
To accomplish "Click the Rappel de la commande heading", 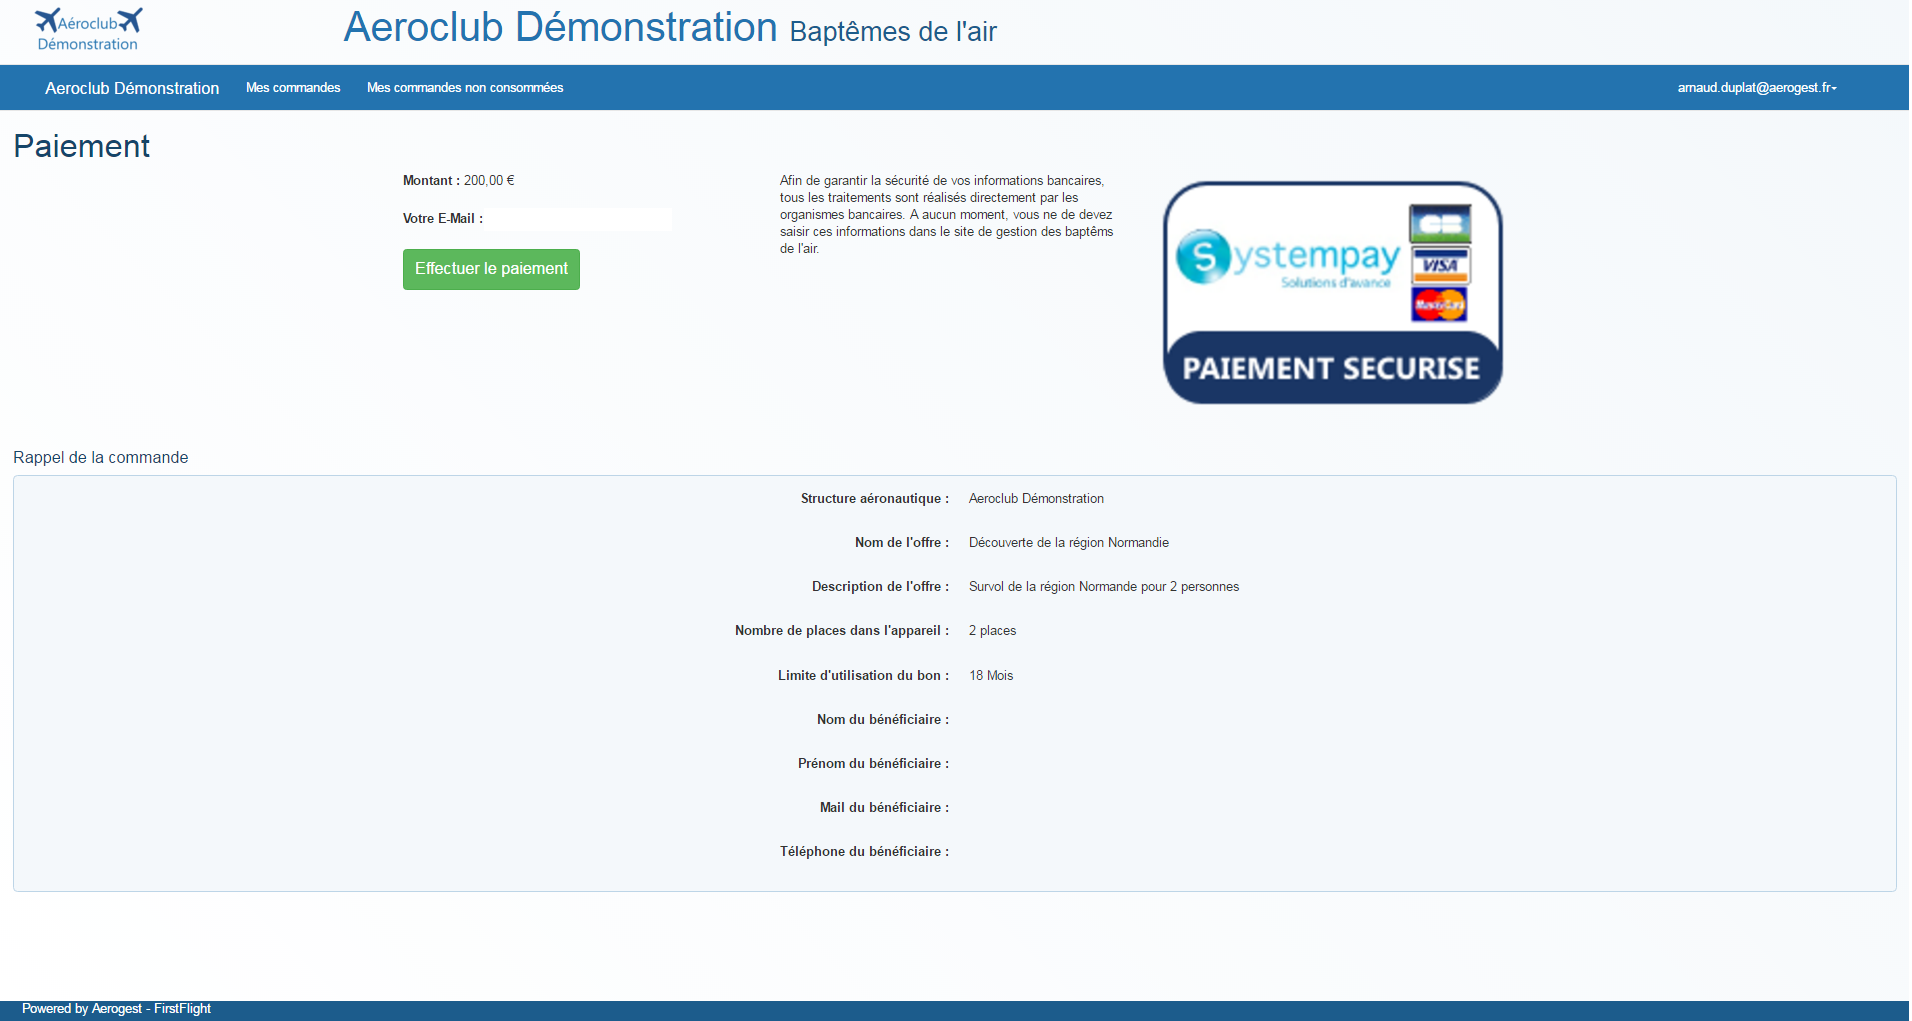I will click(101, 457).
